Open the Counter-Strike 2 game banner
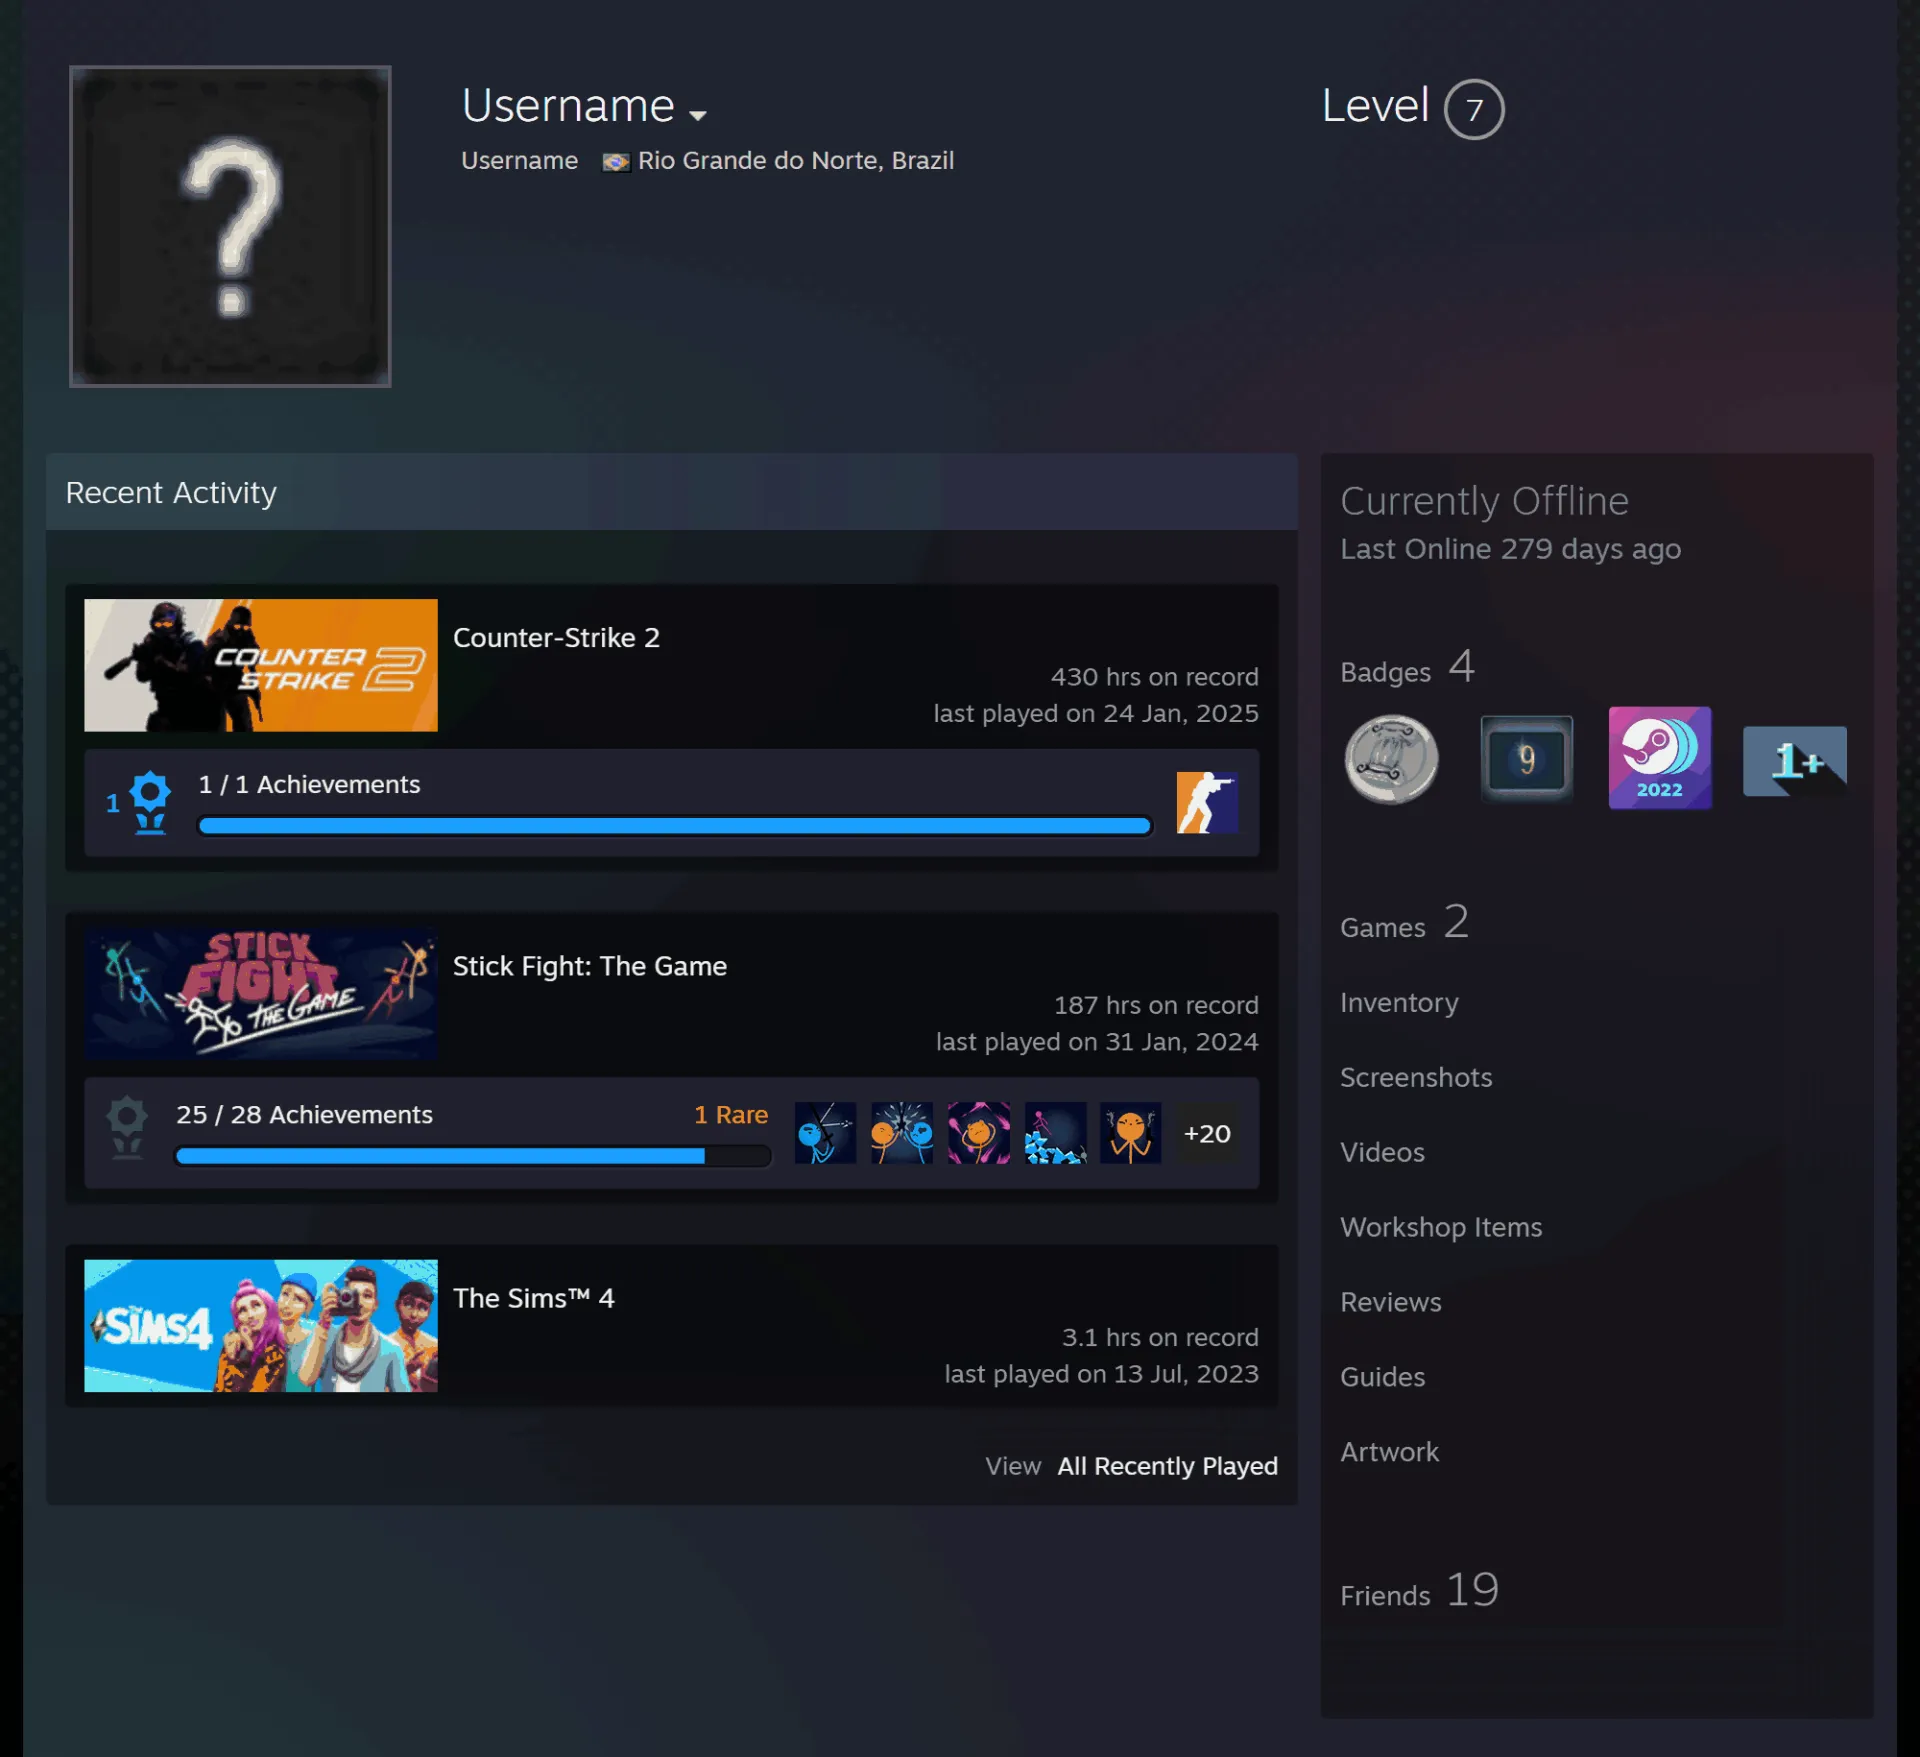 260,665
